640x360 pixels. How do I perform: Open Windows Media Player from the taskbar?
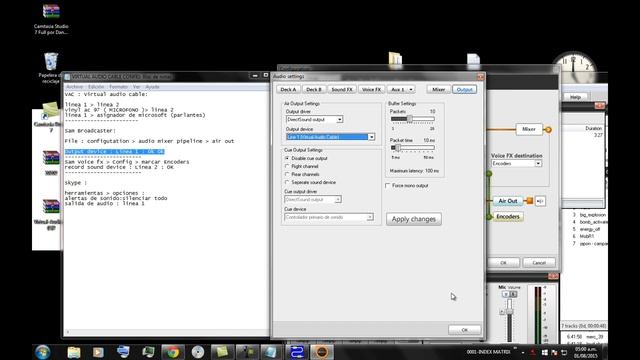(x=98, y=352)
